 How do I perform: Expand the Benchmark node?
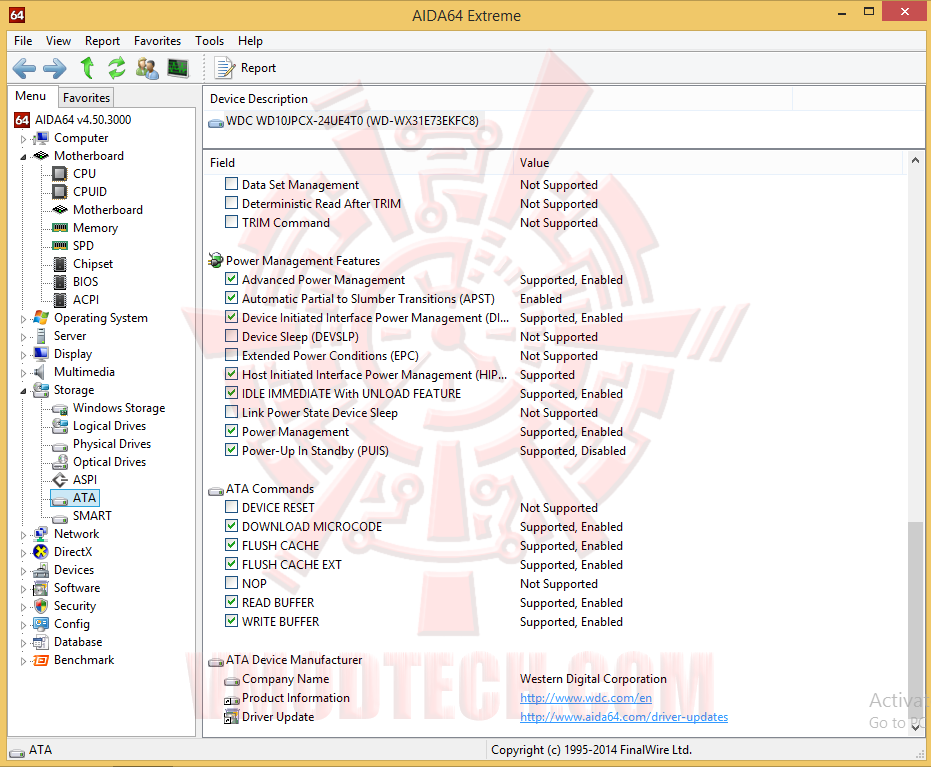pyautogui.click(x=23, y=661)
